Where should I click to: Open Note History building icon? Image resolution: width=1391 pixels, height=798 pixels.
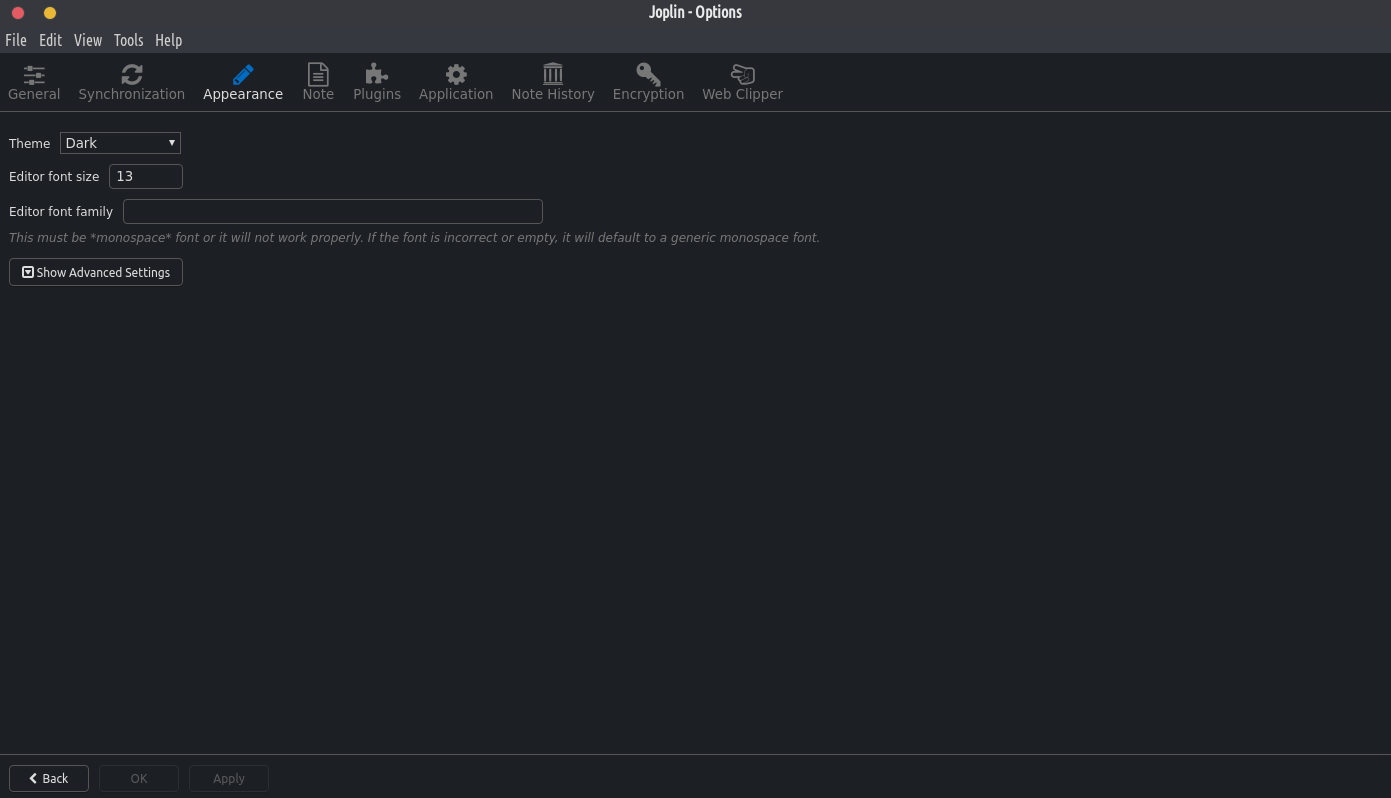click(x=552, y=75)
